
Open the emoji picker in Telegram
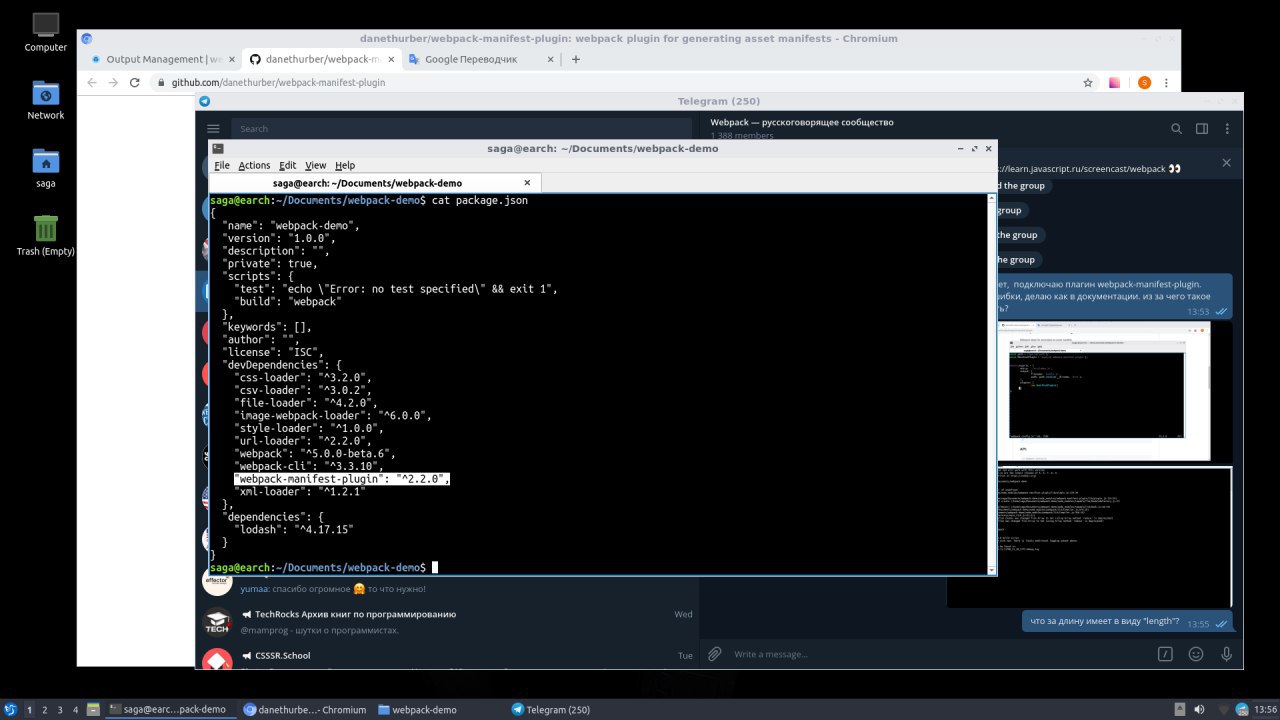coord(1196,654)
